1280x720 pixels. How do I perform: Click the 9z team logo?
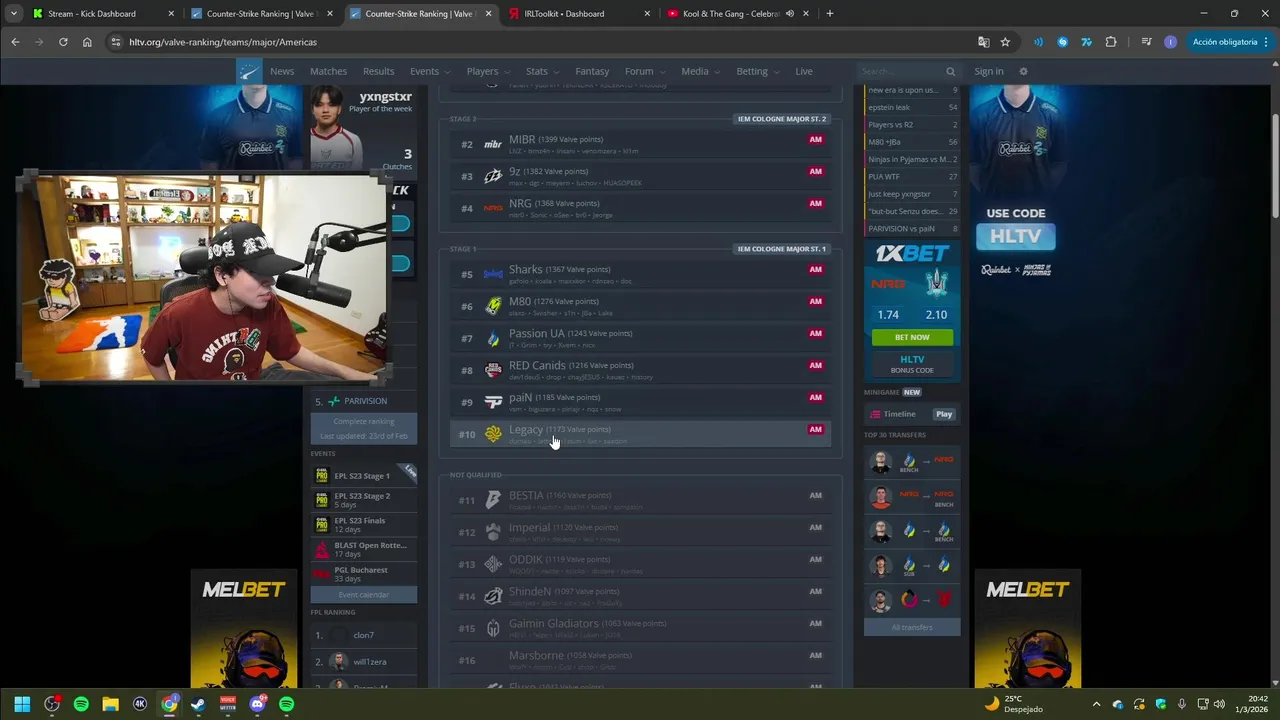click(493, 176)
